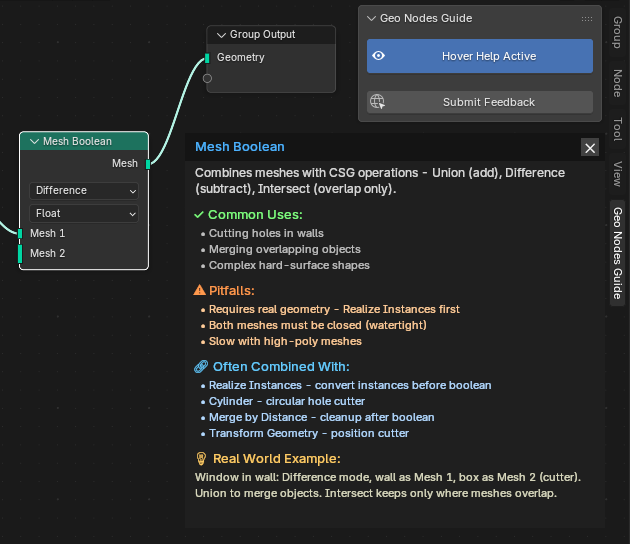Click the lightbulb icon next to Real World Example

200,458
